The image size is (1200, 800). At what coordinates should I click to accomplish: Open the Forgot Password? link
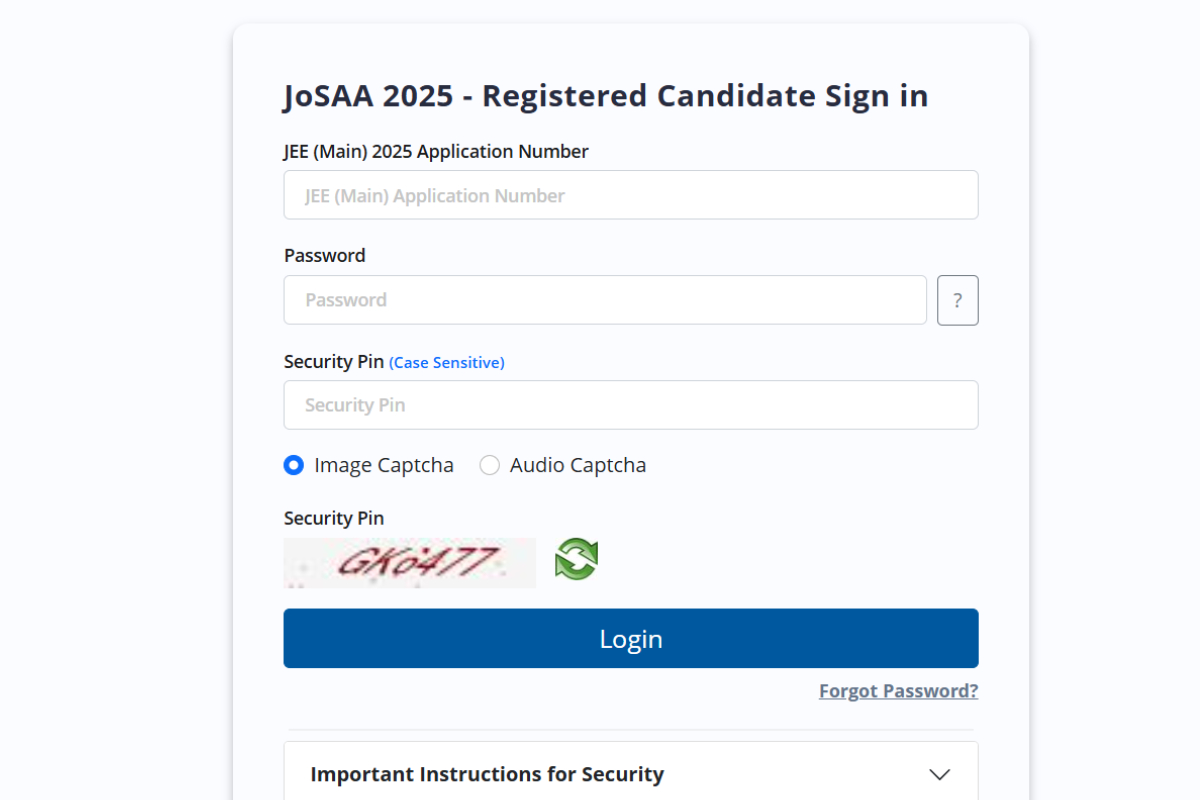tap(898, 691)
